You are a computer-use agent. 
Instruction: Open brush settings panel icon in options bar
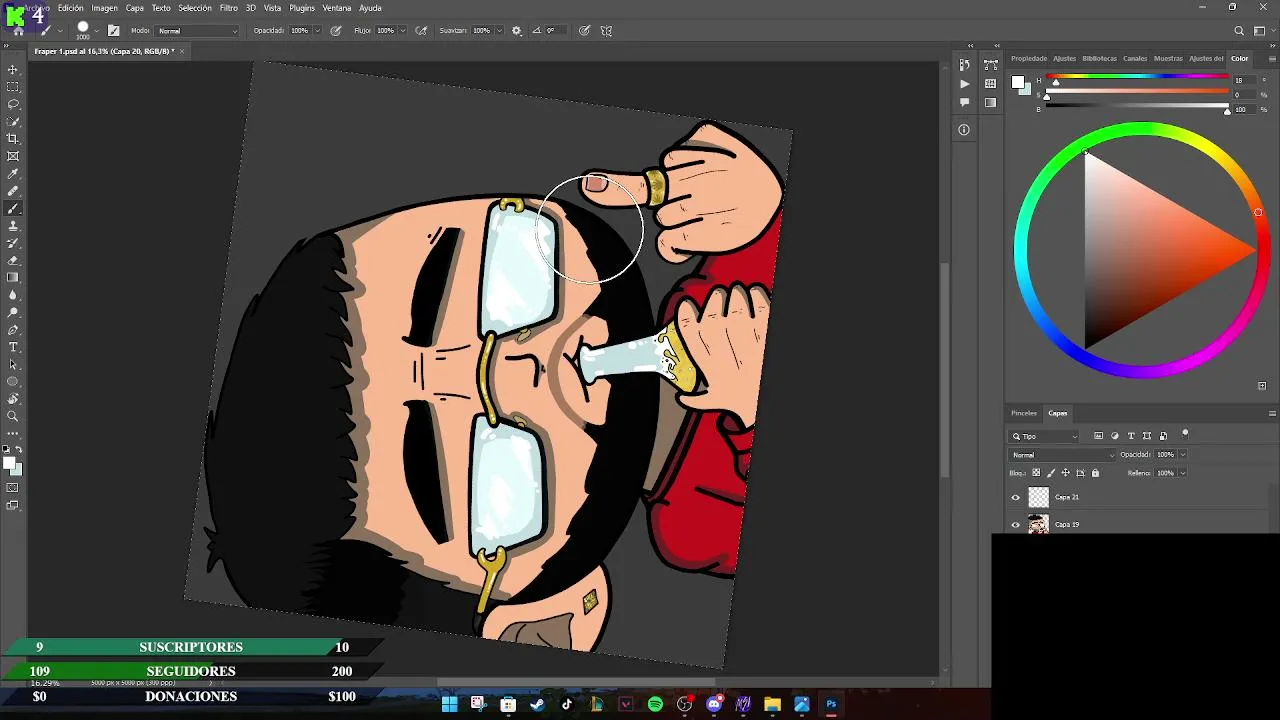click(x=113, y=31)
